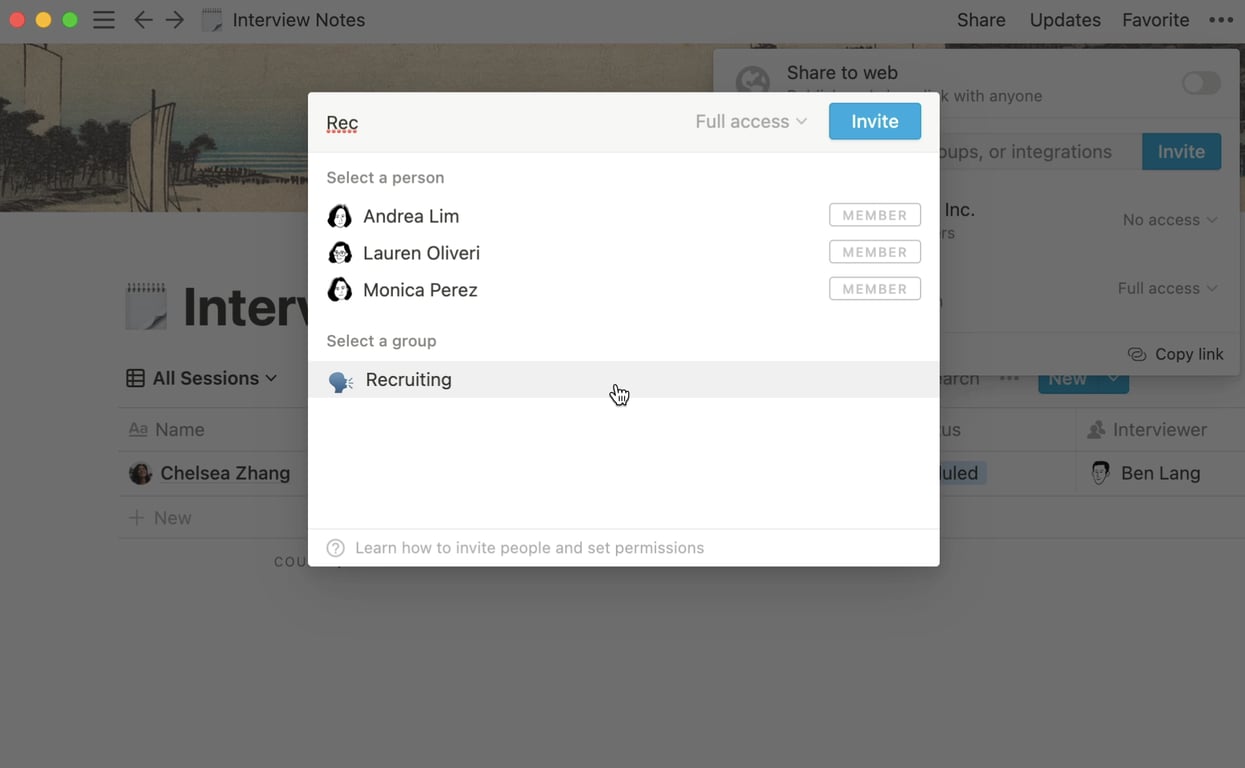
Task: Click the Recruiting group megaphone icon
Action: tap(341, 381)
